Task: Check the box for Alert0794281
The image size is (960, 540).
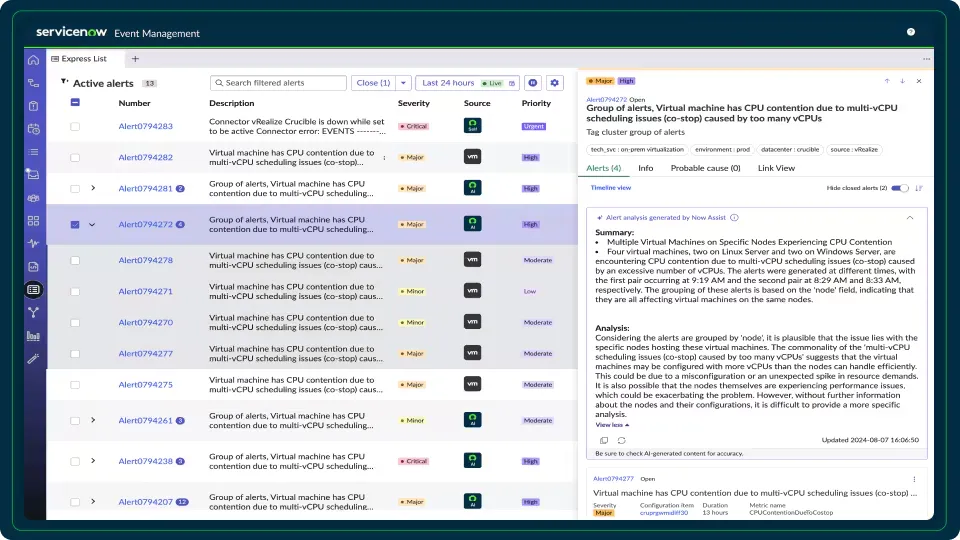Action: coord(75,189)
